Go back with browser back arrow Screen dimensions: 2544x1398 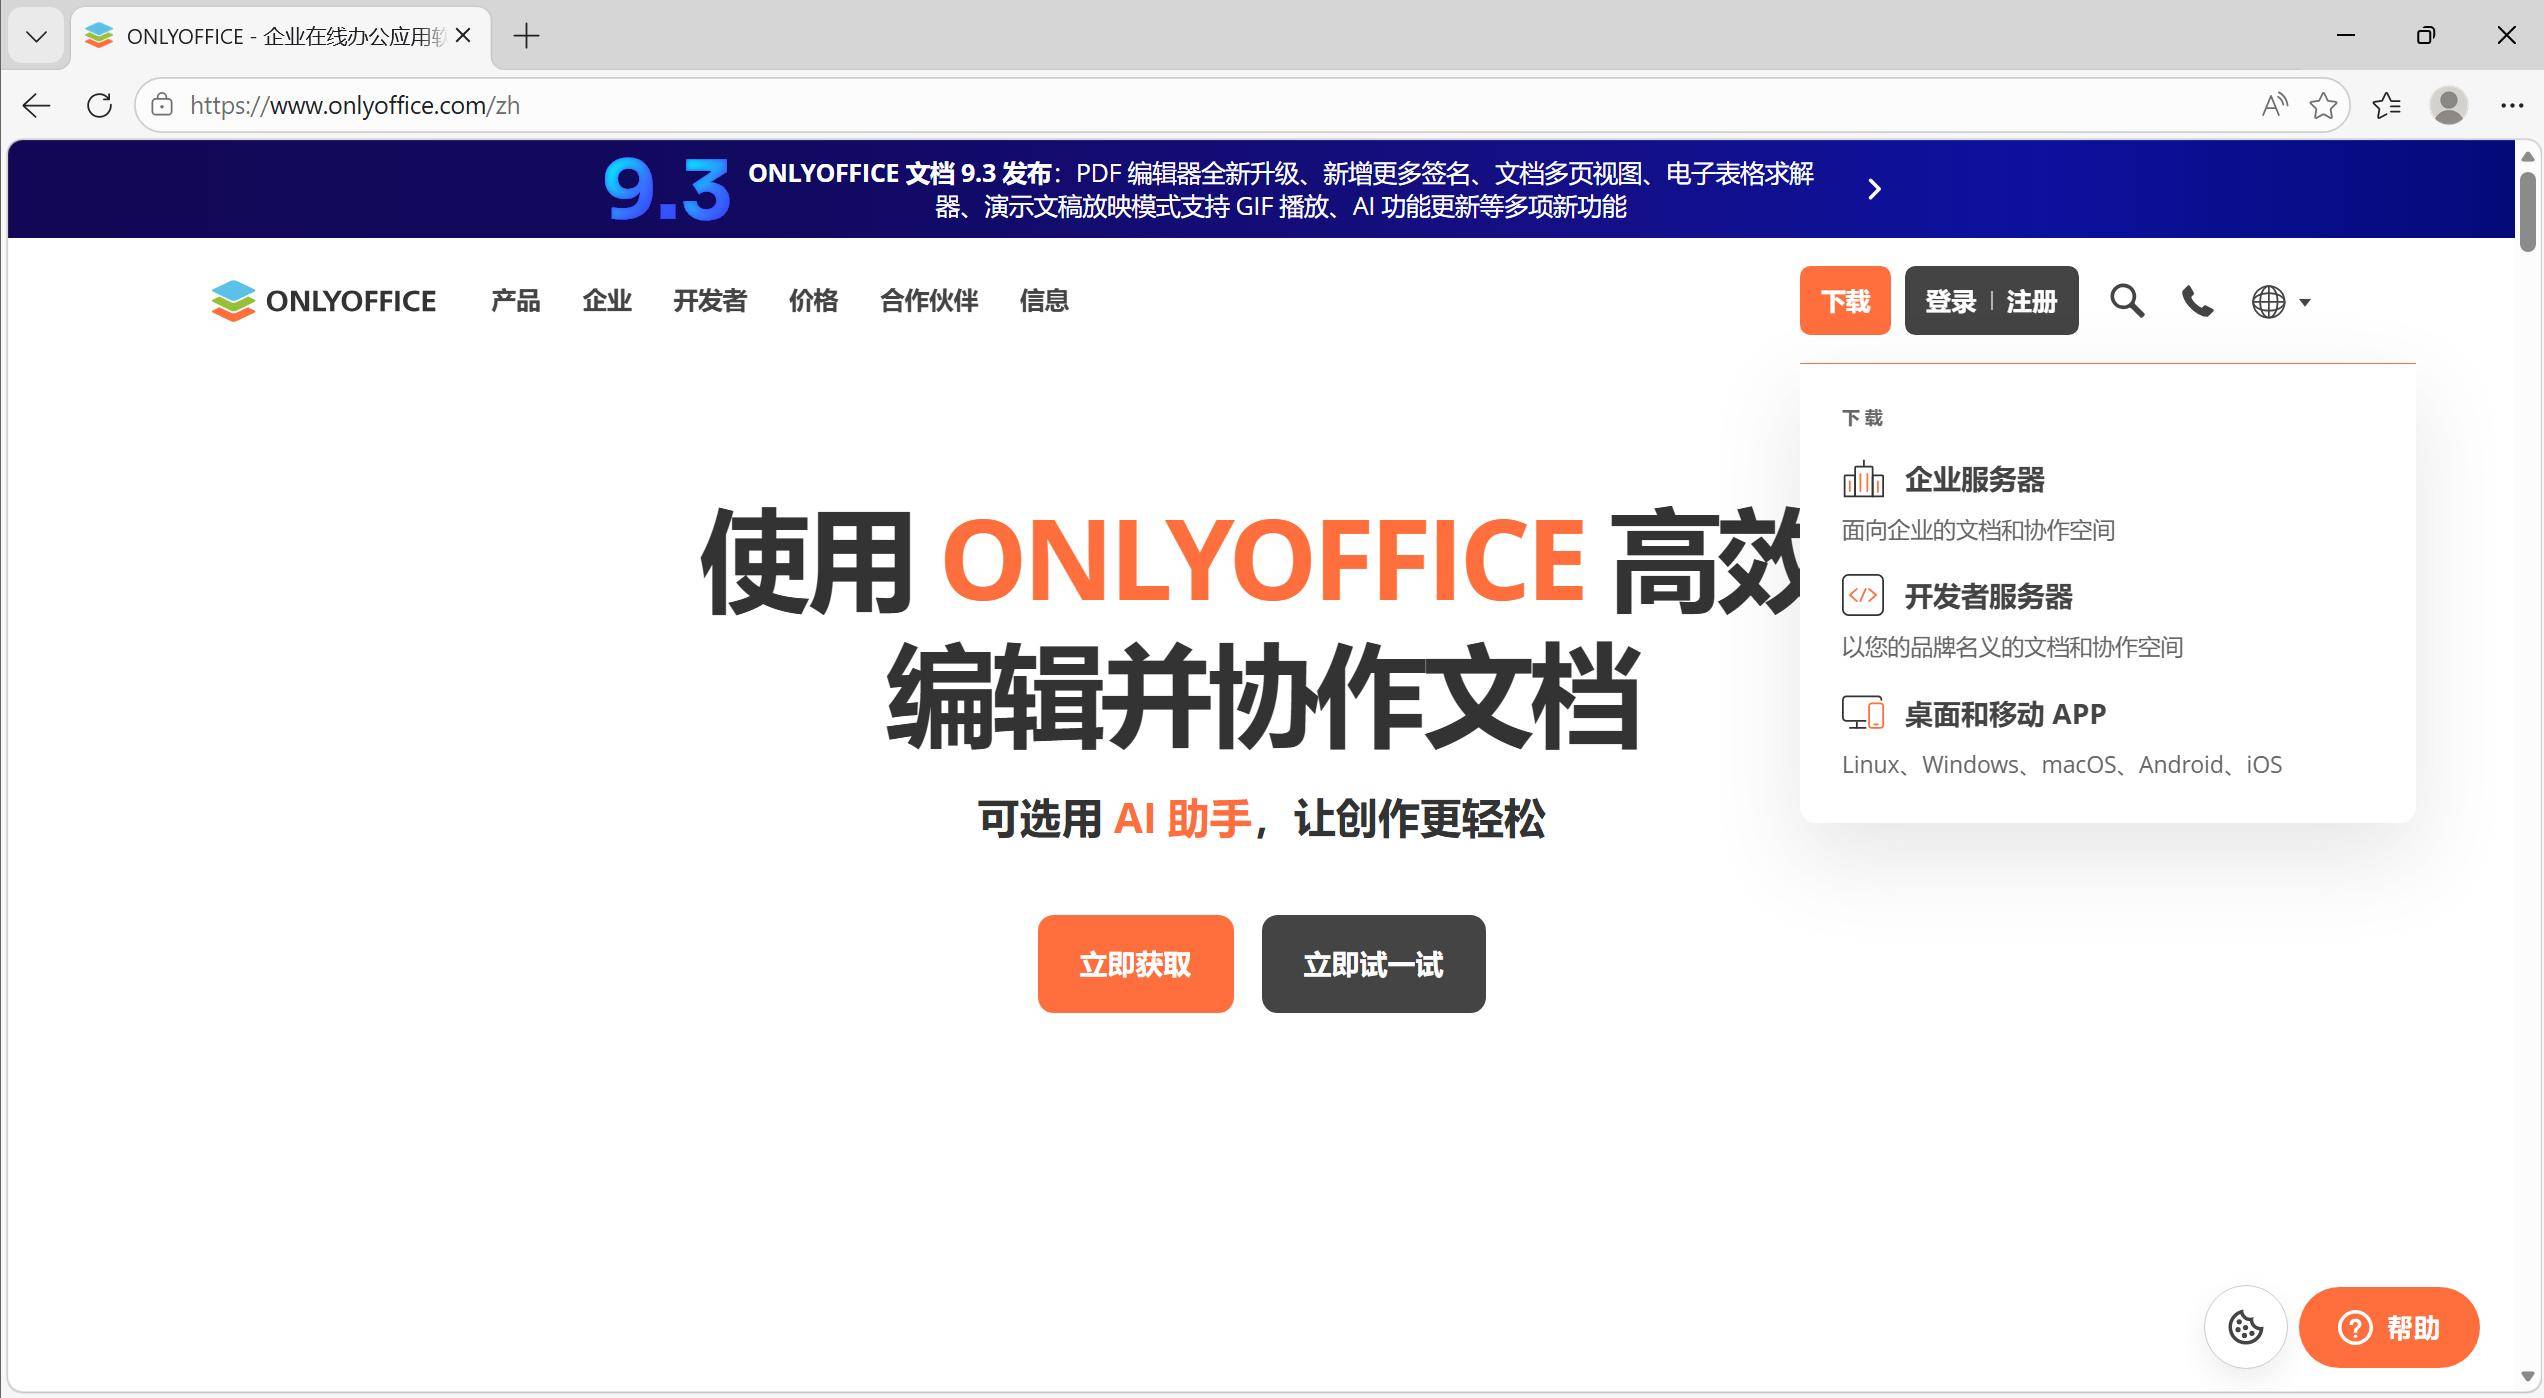[x=37, y=105]
